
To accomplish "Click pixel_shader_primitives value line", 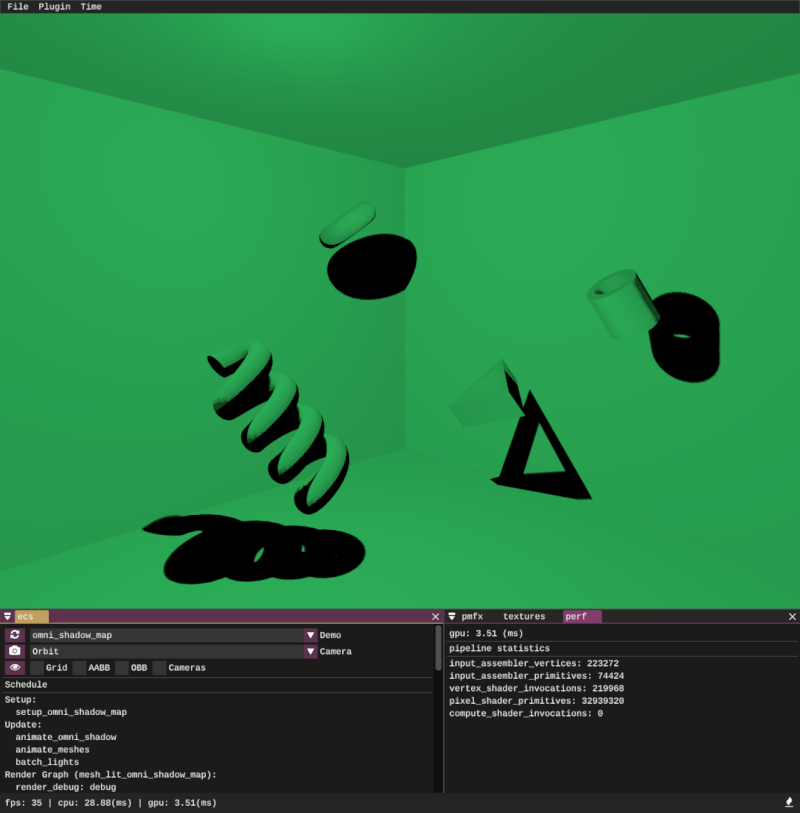I will (x=537, y=700).
